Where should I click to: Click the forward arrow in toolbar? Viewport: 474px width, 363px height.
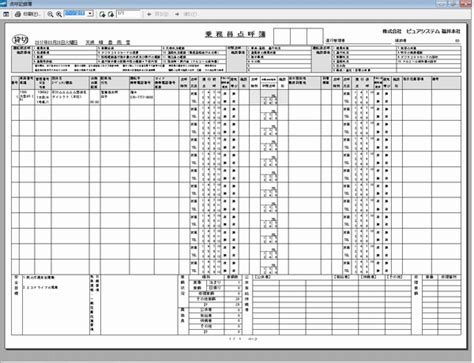tap(177, 14)
